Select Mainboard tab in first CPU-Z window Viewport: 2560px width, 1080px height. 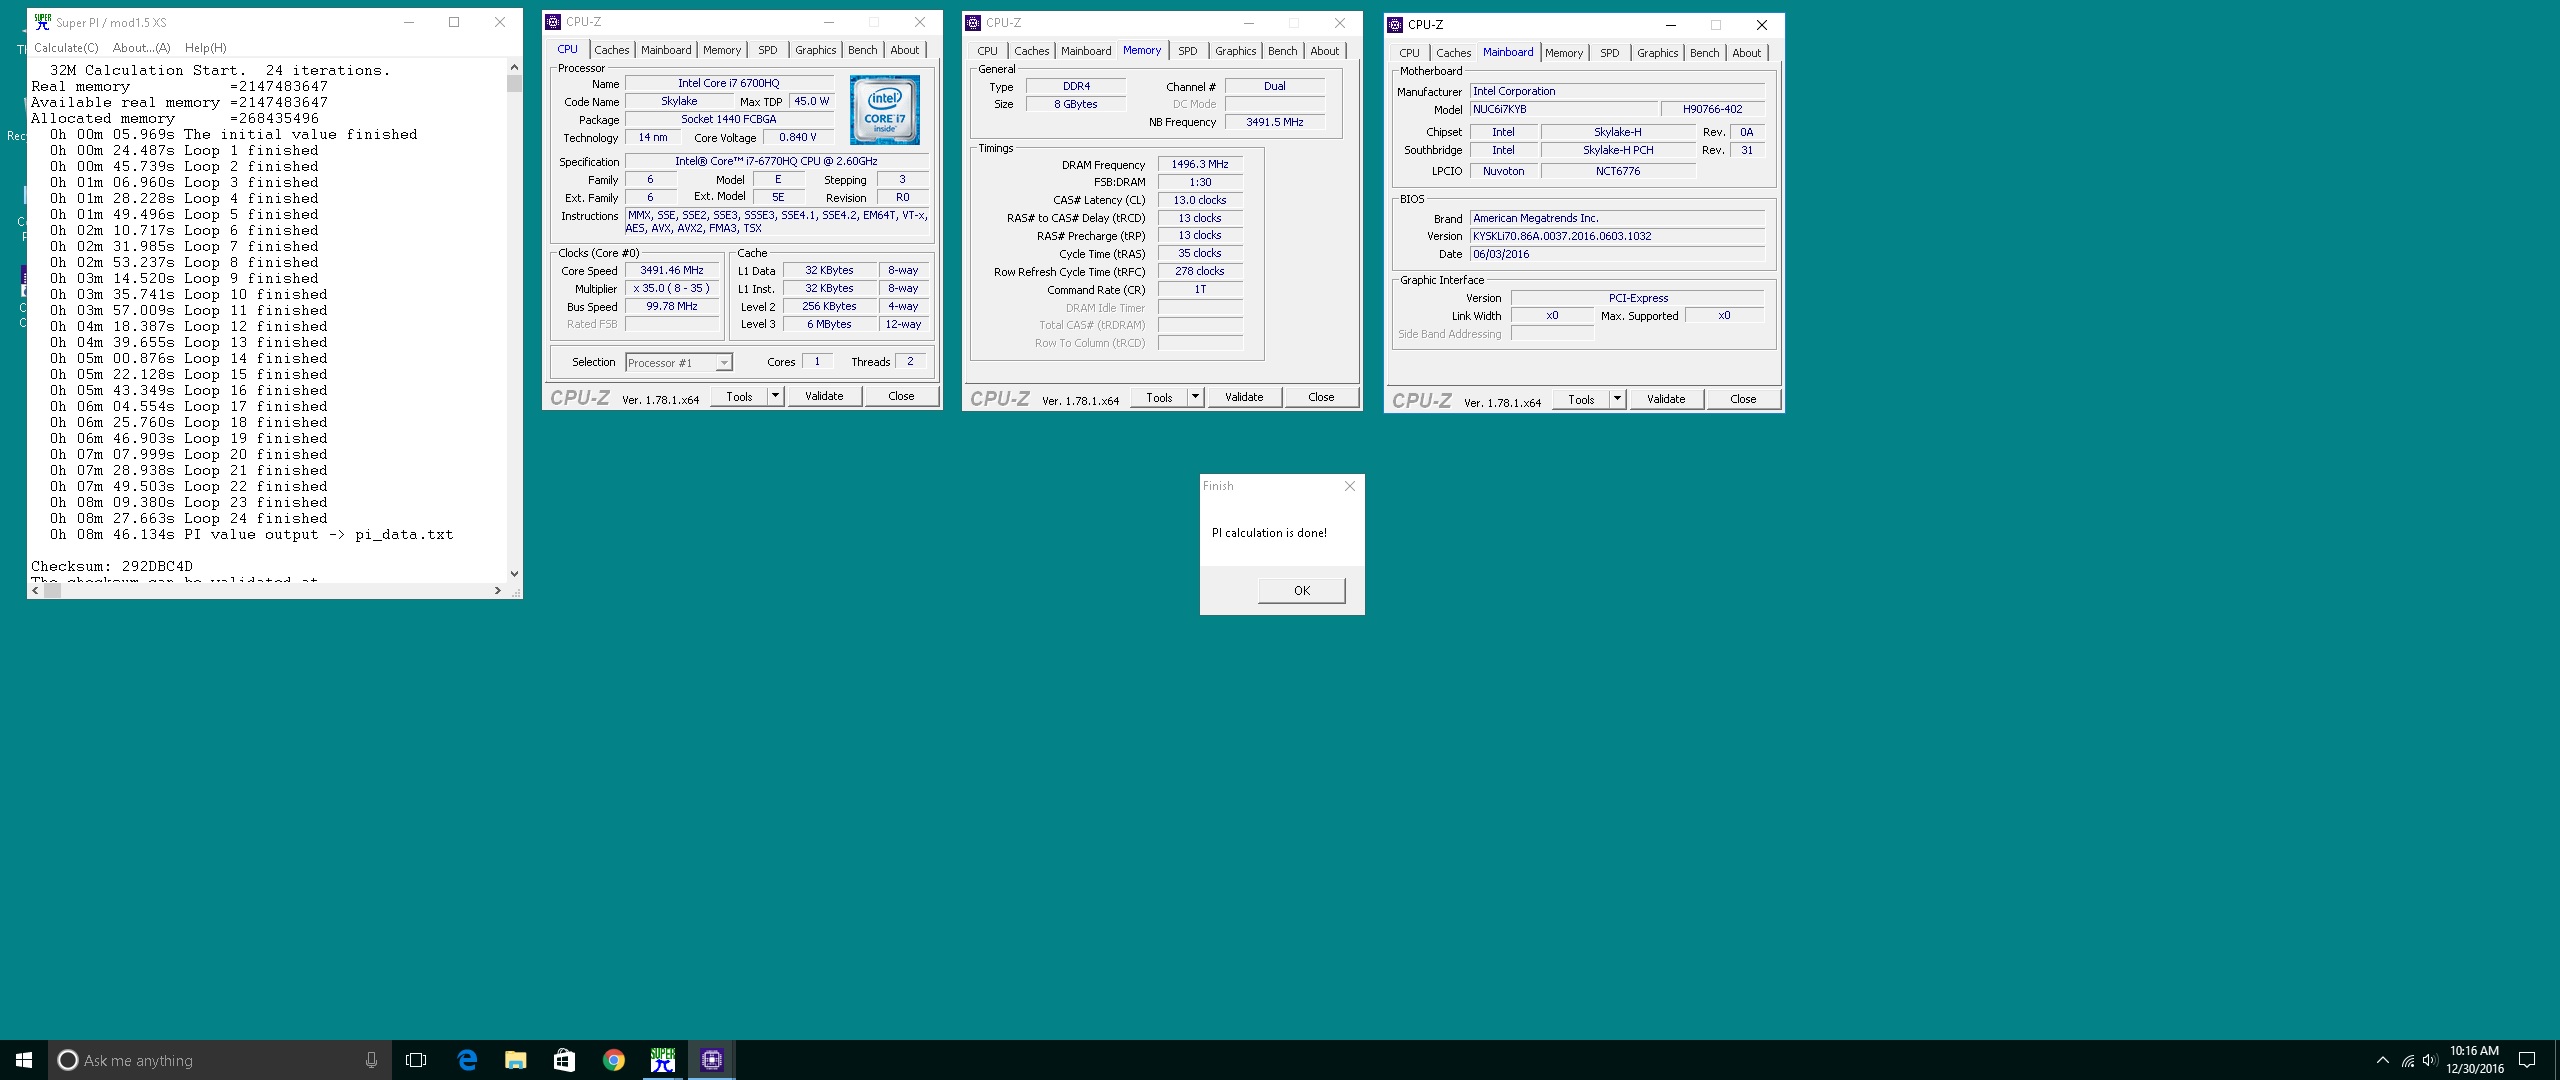click(x=666, y=50)
